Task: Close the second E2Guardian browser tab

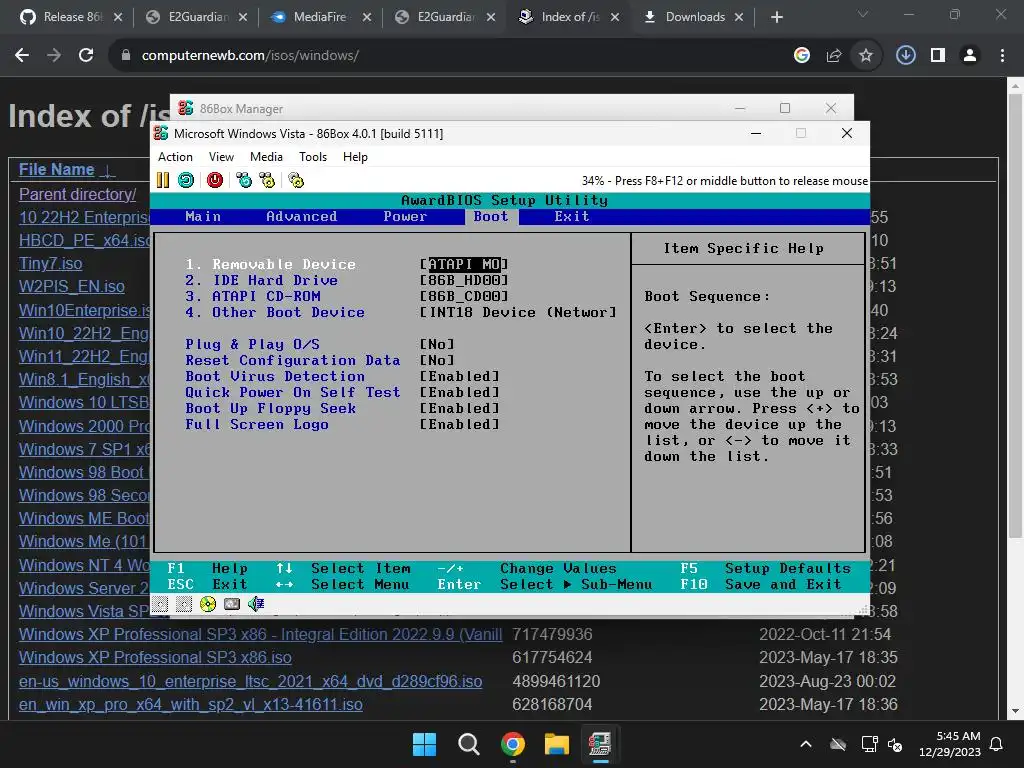Action: click(x=491, y=17)
